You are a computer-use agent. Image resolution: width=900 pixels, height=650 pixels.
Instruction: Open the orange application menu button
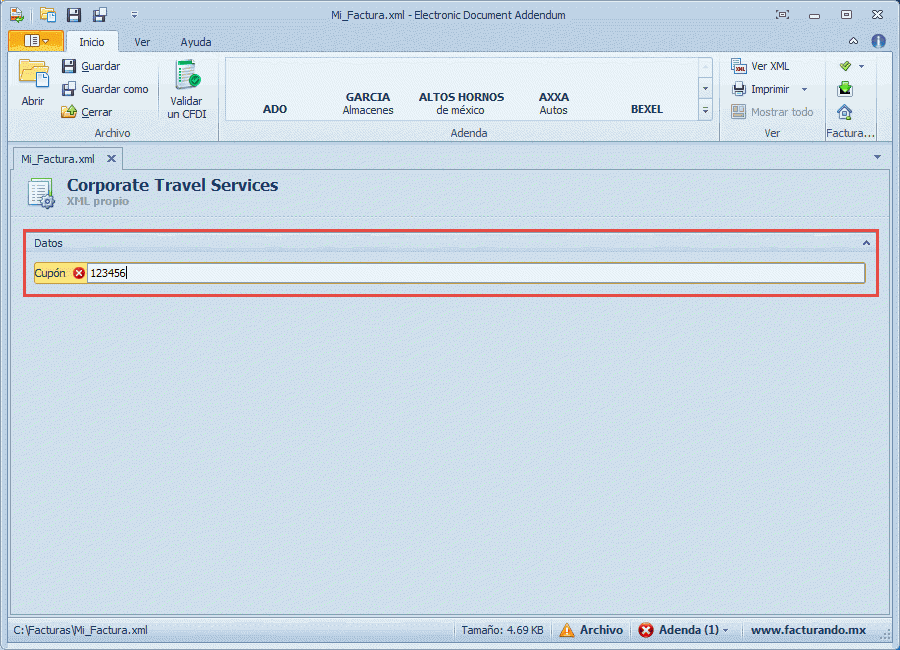(x=35, y=41)
